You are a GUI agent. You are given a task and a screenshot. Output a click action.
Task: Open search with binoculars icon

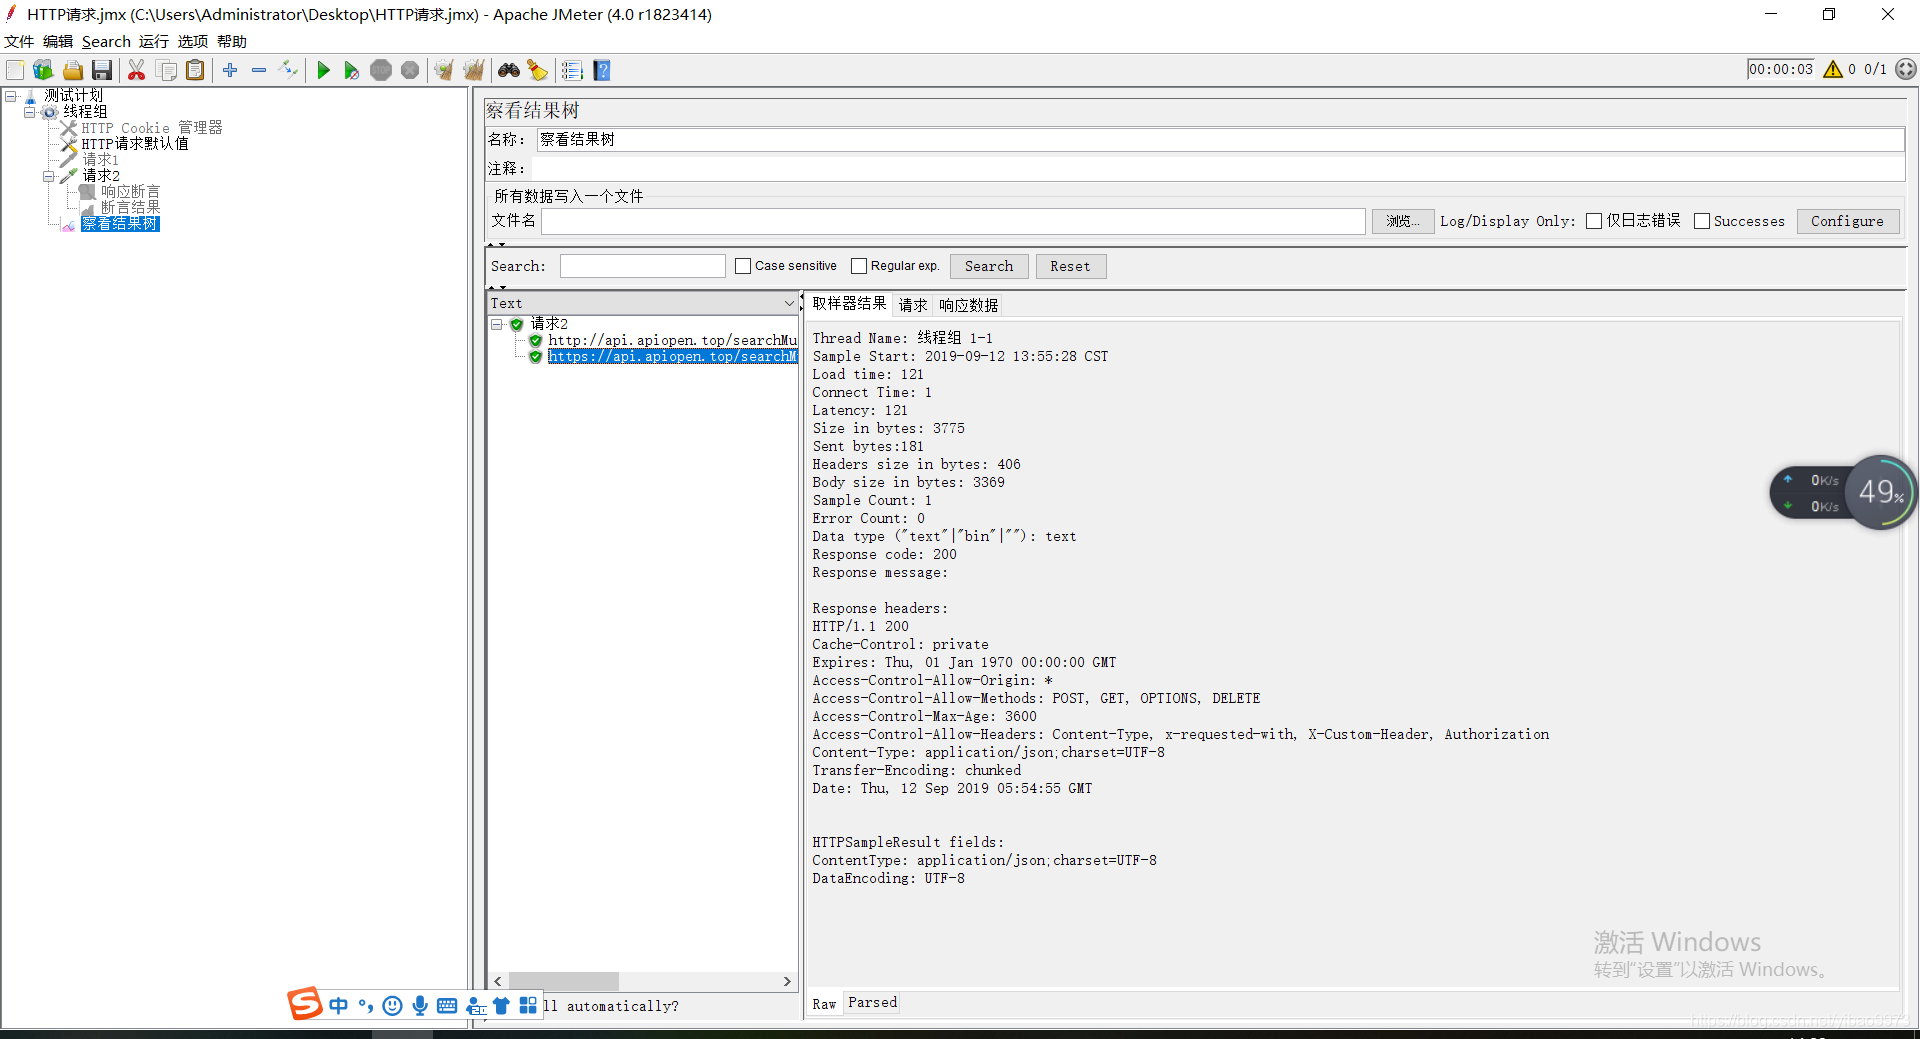pos(509,70)
